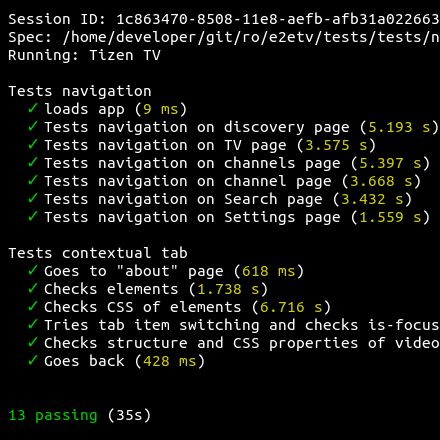
Task: Click the checkmark beside Search page test
Action: [x=33, y=198]
